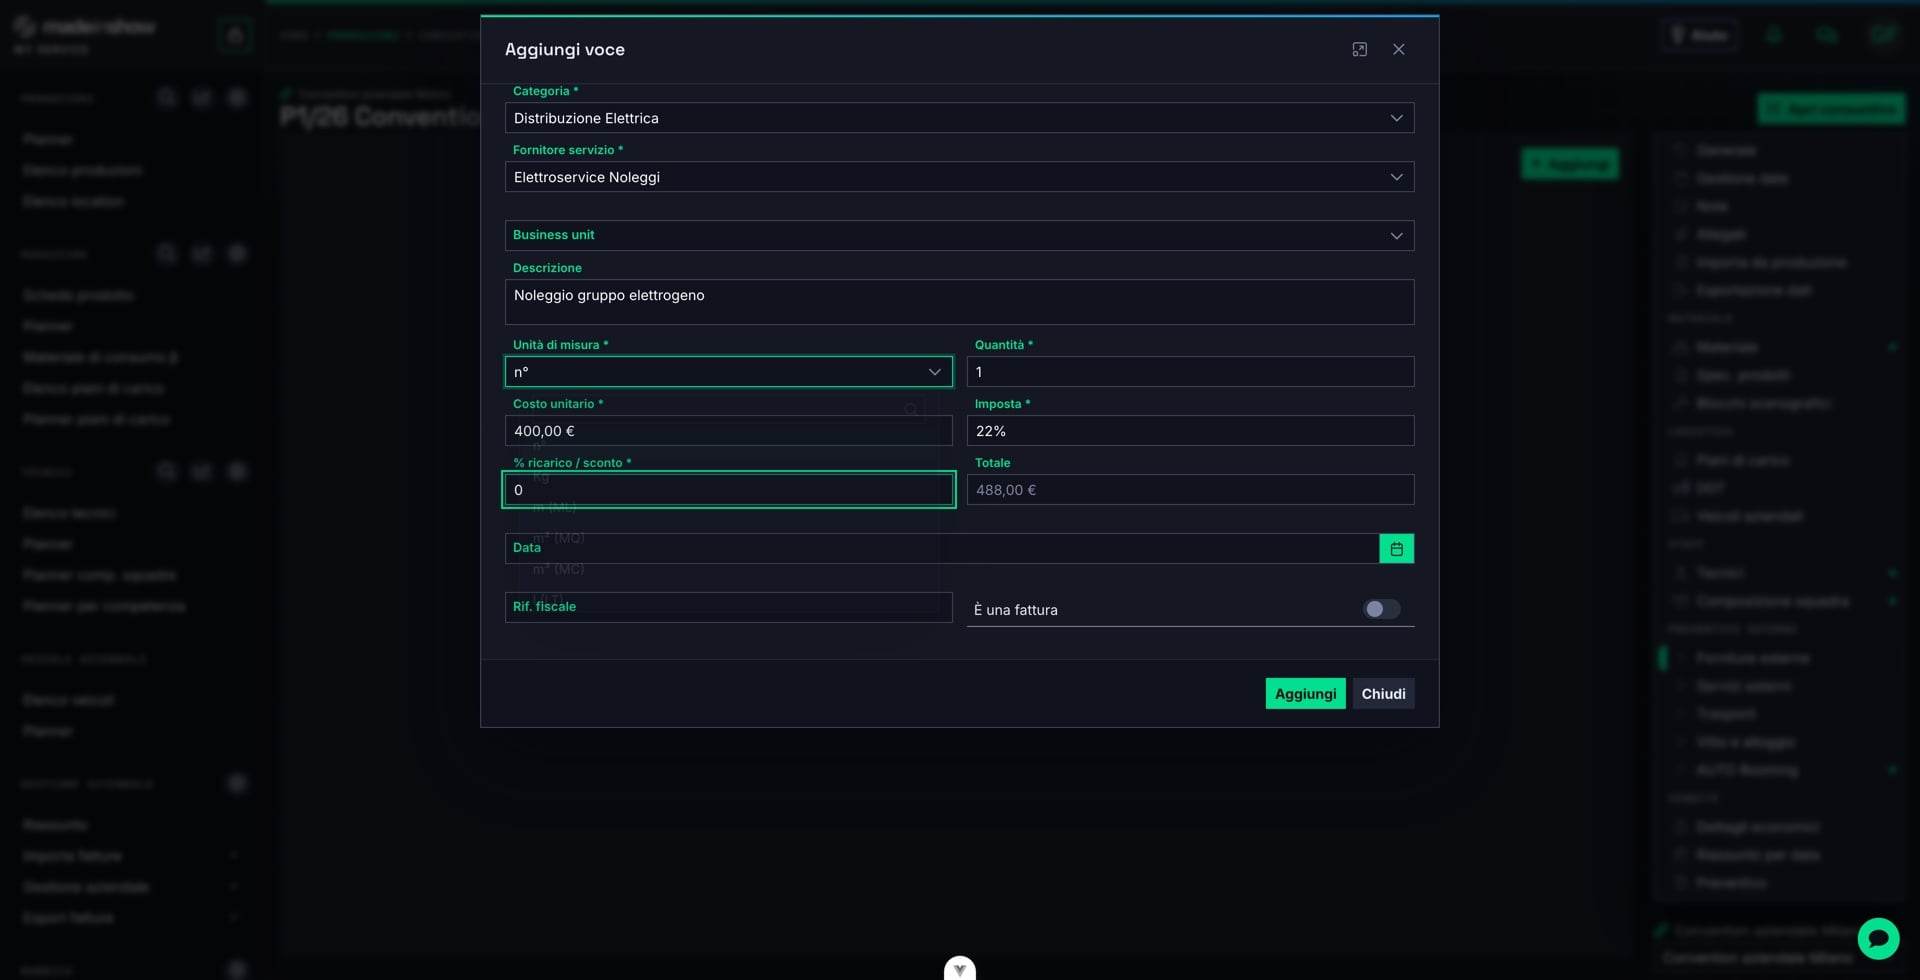Click the Aggiungi voce dialog title

564,50
